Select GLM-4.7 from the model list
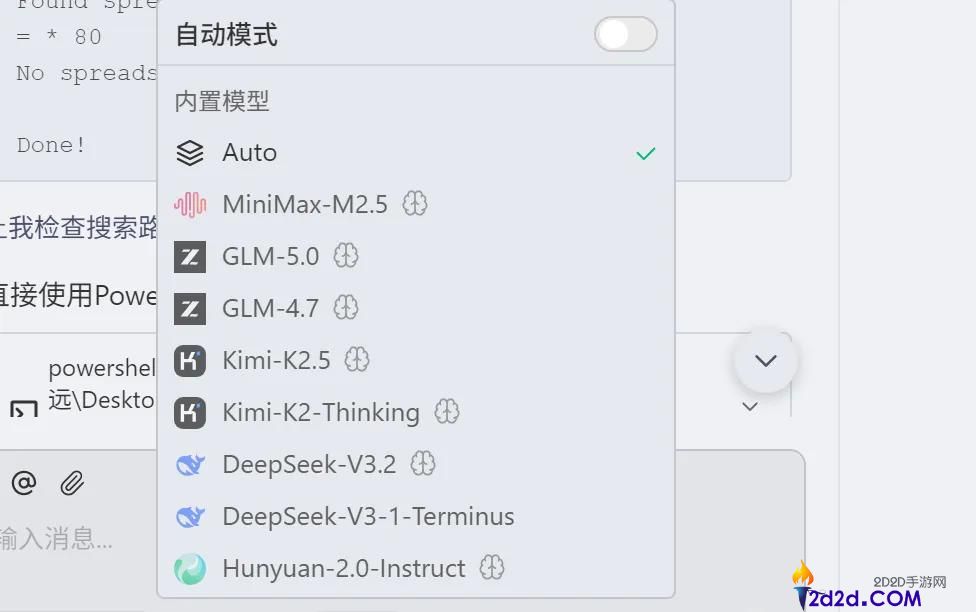Image resolution: width=976 pixels, height=612 pixels. 270,308
